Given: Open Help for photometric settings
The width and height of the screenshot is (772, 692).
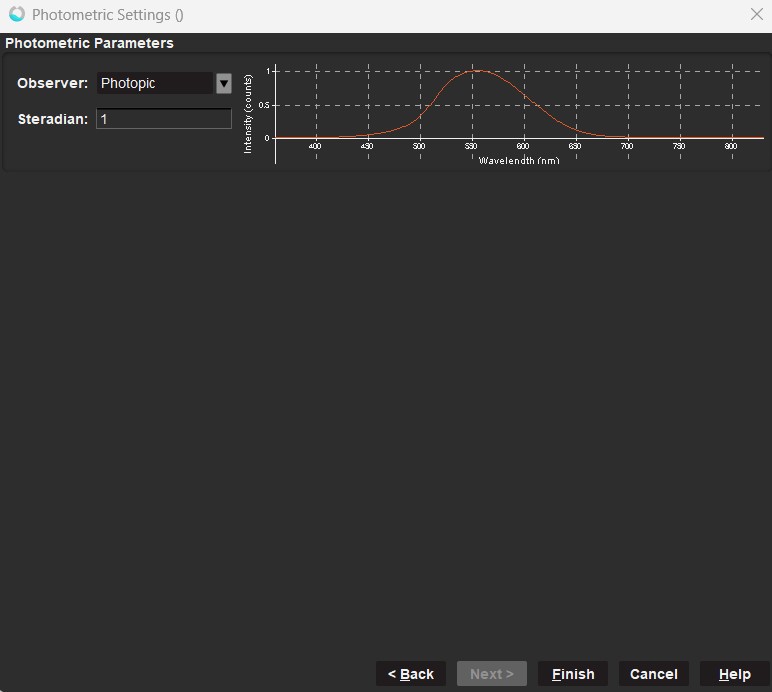Looking at the screenshot, I should point(735,674).
